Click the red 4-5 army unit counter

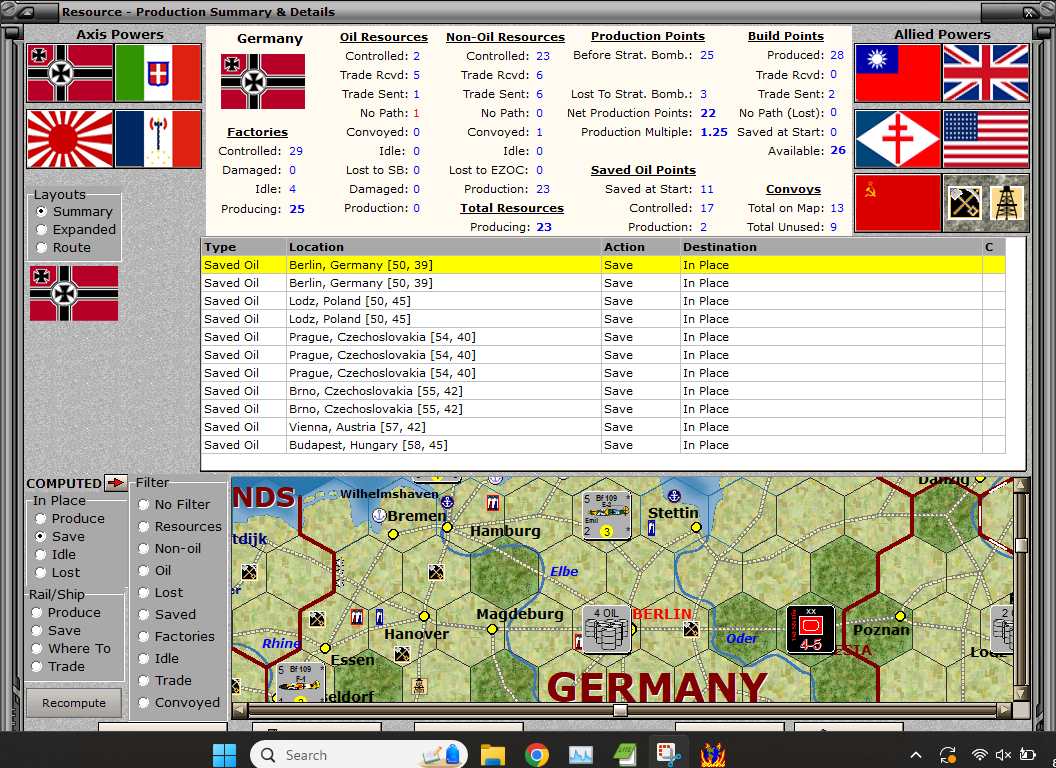point(811,630)
